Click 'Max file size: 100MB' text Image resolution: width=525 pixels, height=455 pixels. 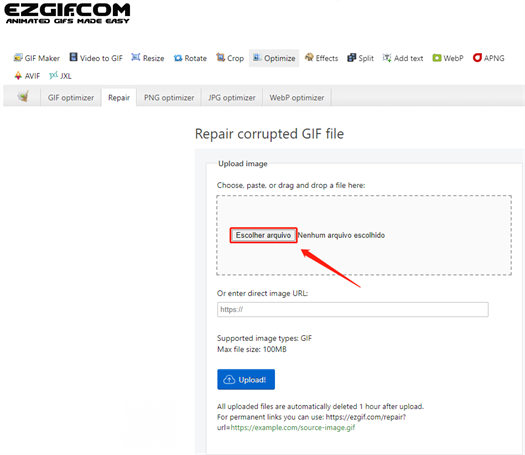252,349
